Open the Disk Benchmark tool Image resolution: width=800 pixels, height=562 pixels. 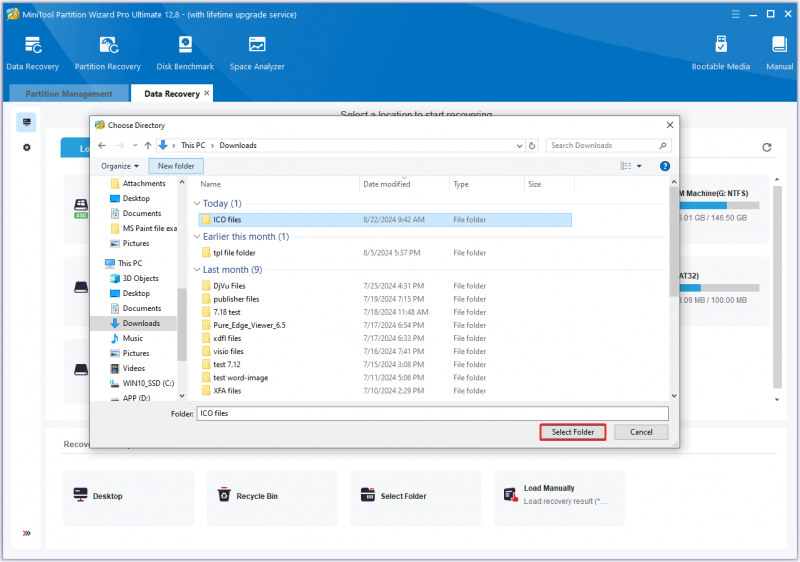[185, 53]
